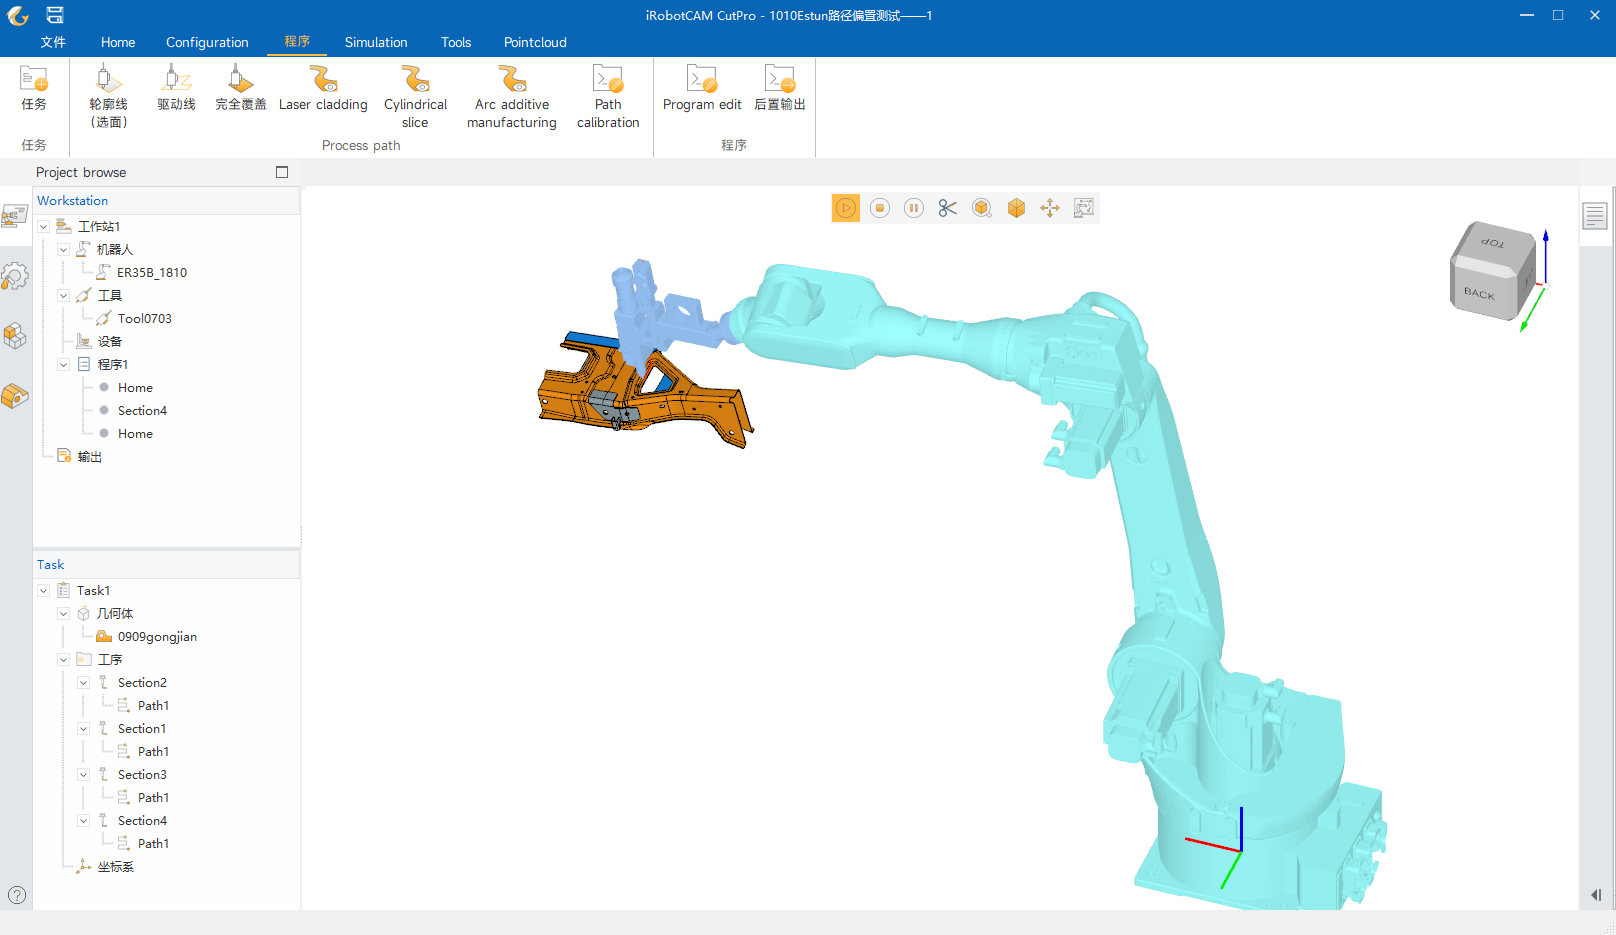
Task: Toggle Project browse panel float box
Action: 282,172
